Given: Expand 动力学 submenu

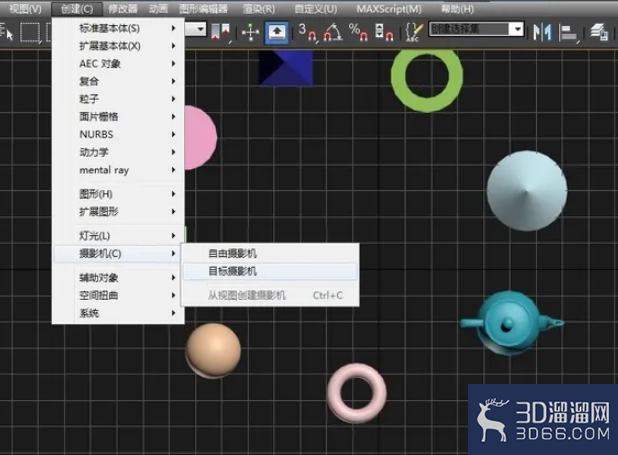Looking at the screenshot, I should click(x=118, y=152).
